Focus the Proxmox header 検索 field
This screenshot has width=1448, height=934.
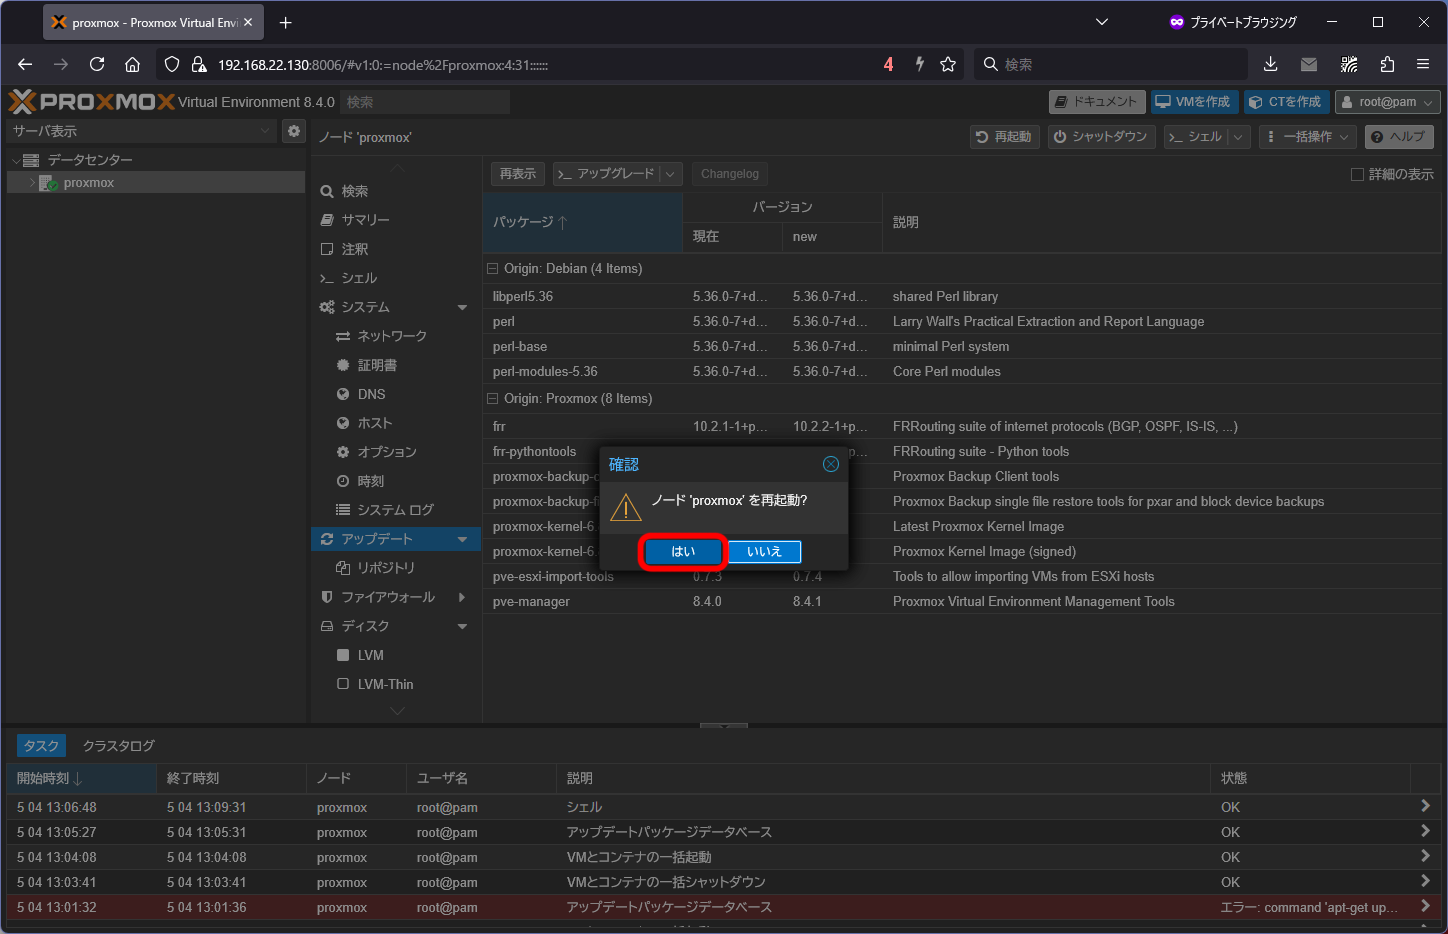425,102
